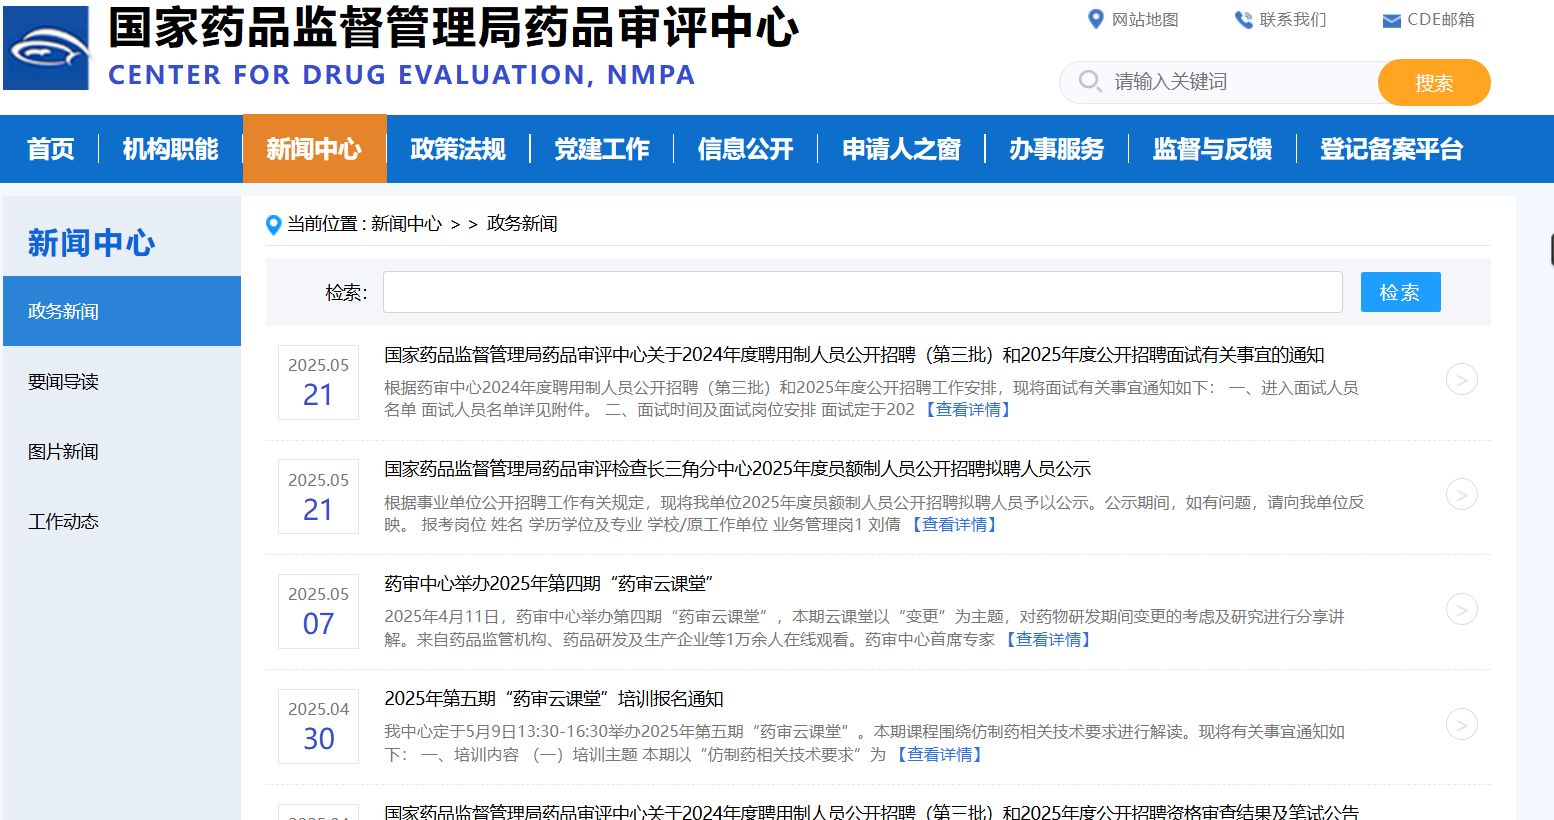
Task: Click the CDE mailbox envelope icon
Action: click(1391, 21)
